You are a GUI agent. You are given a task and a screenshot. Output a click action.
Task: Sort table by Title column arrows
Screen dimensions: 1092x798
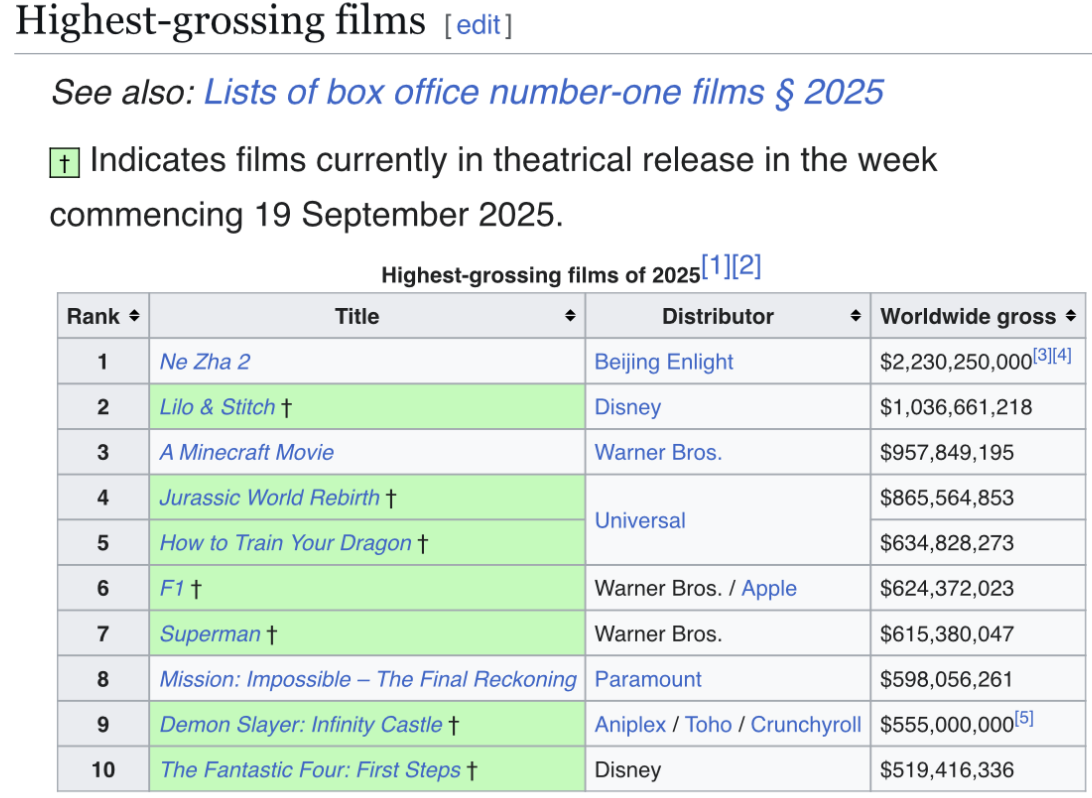pos(570,315)
